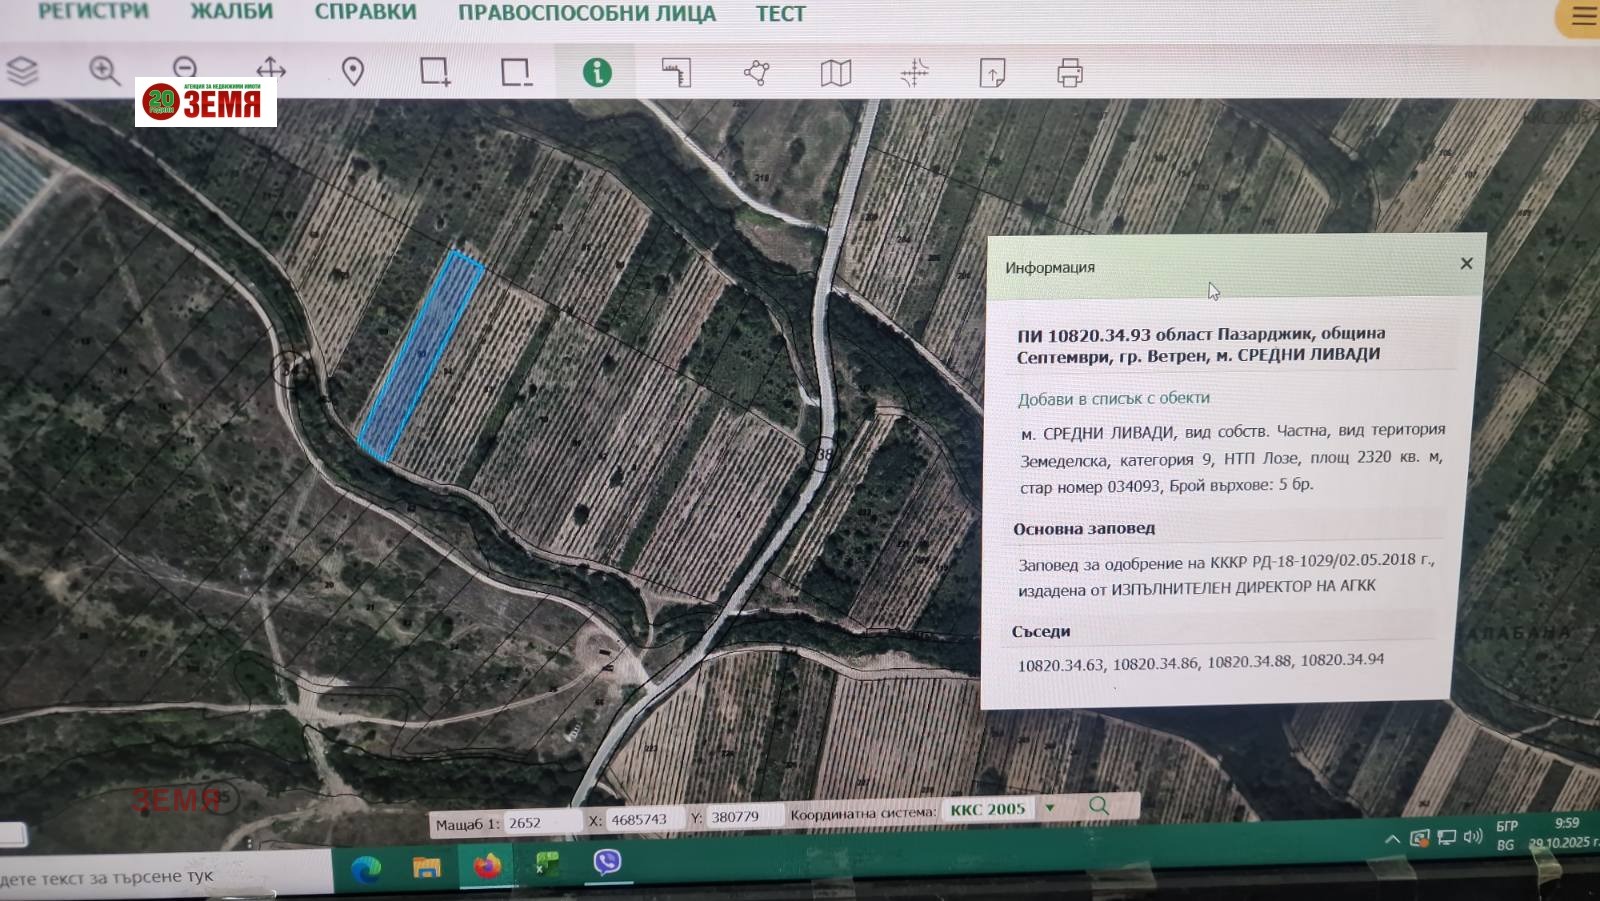Click the Мащаб scale input field

tap(542, 823)
